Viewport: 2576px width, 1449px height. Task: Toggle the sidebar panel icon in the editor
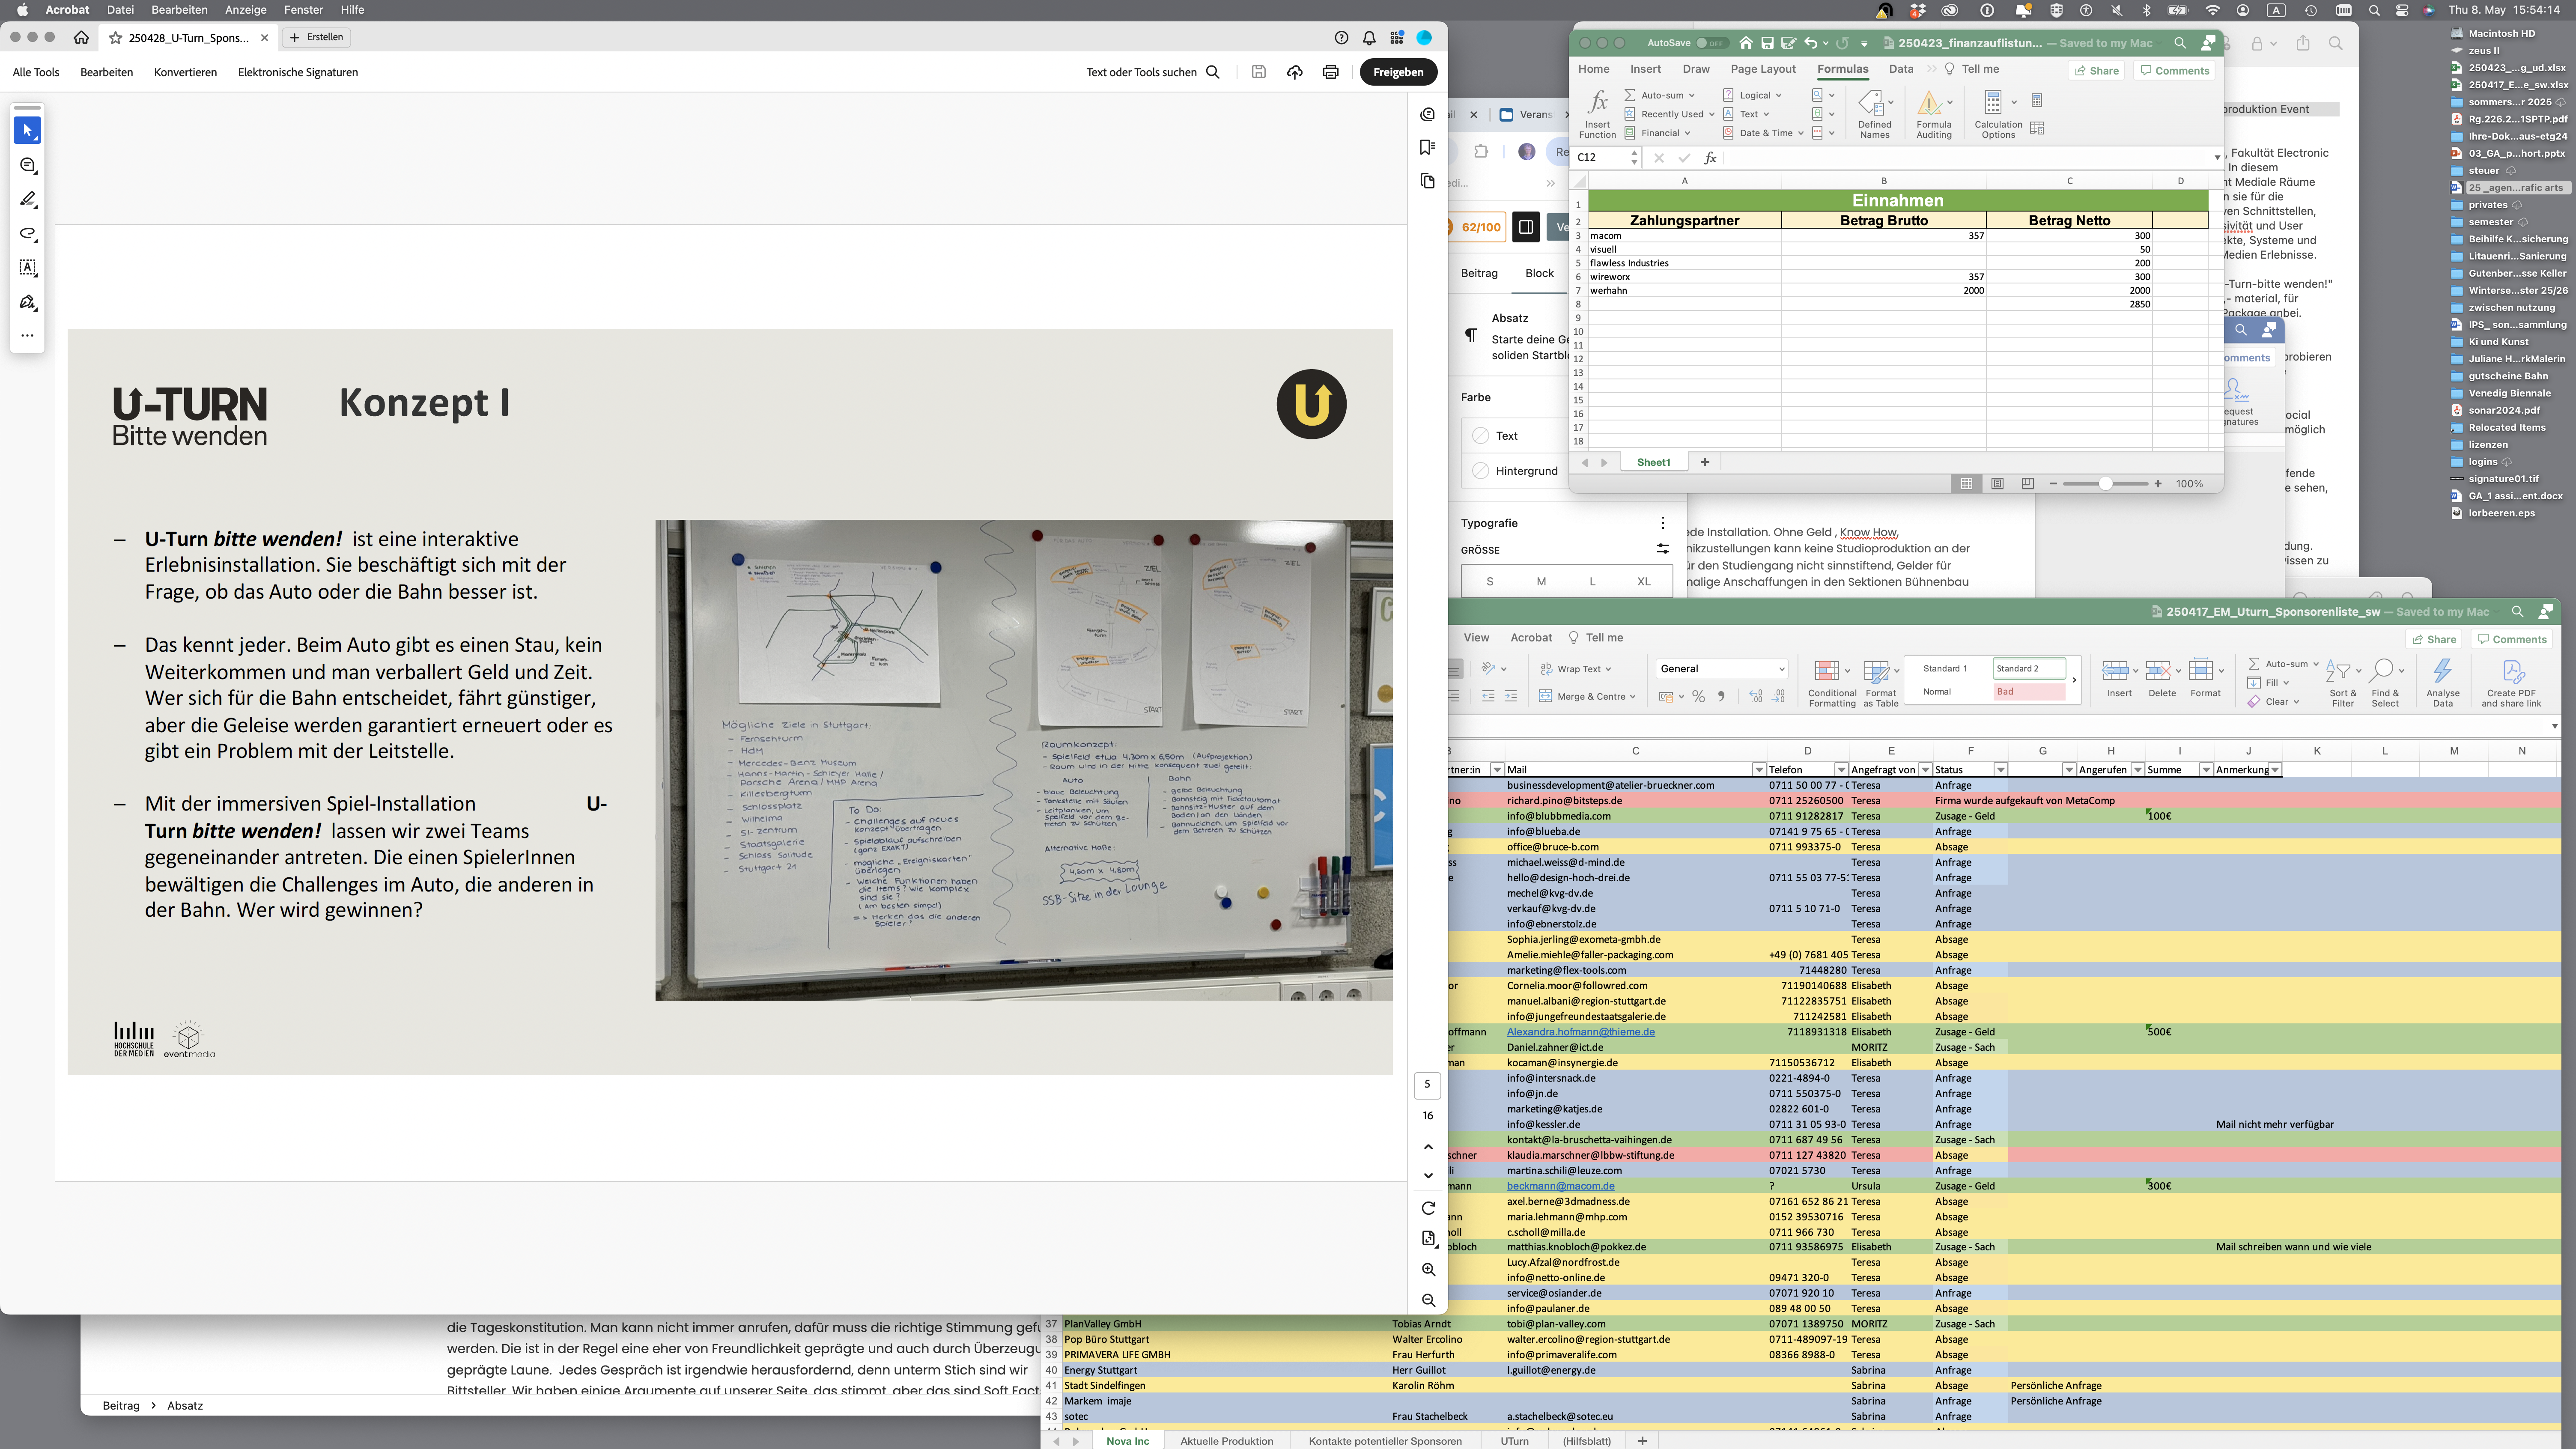1526,227
